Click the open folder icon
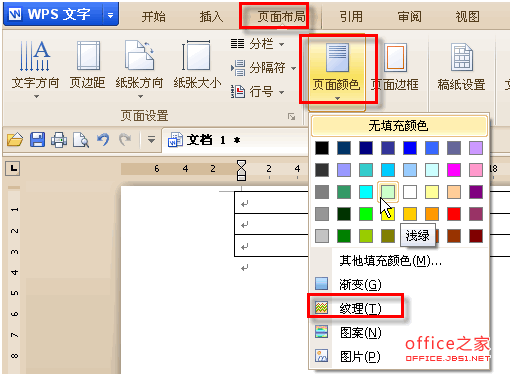This screenshot has height=377, width=513. [x=15, y=140]
